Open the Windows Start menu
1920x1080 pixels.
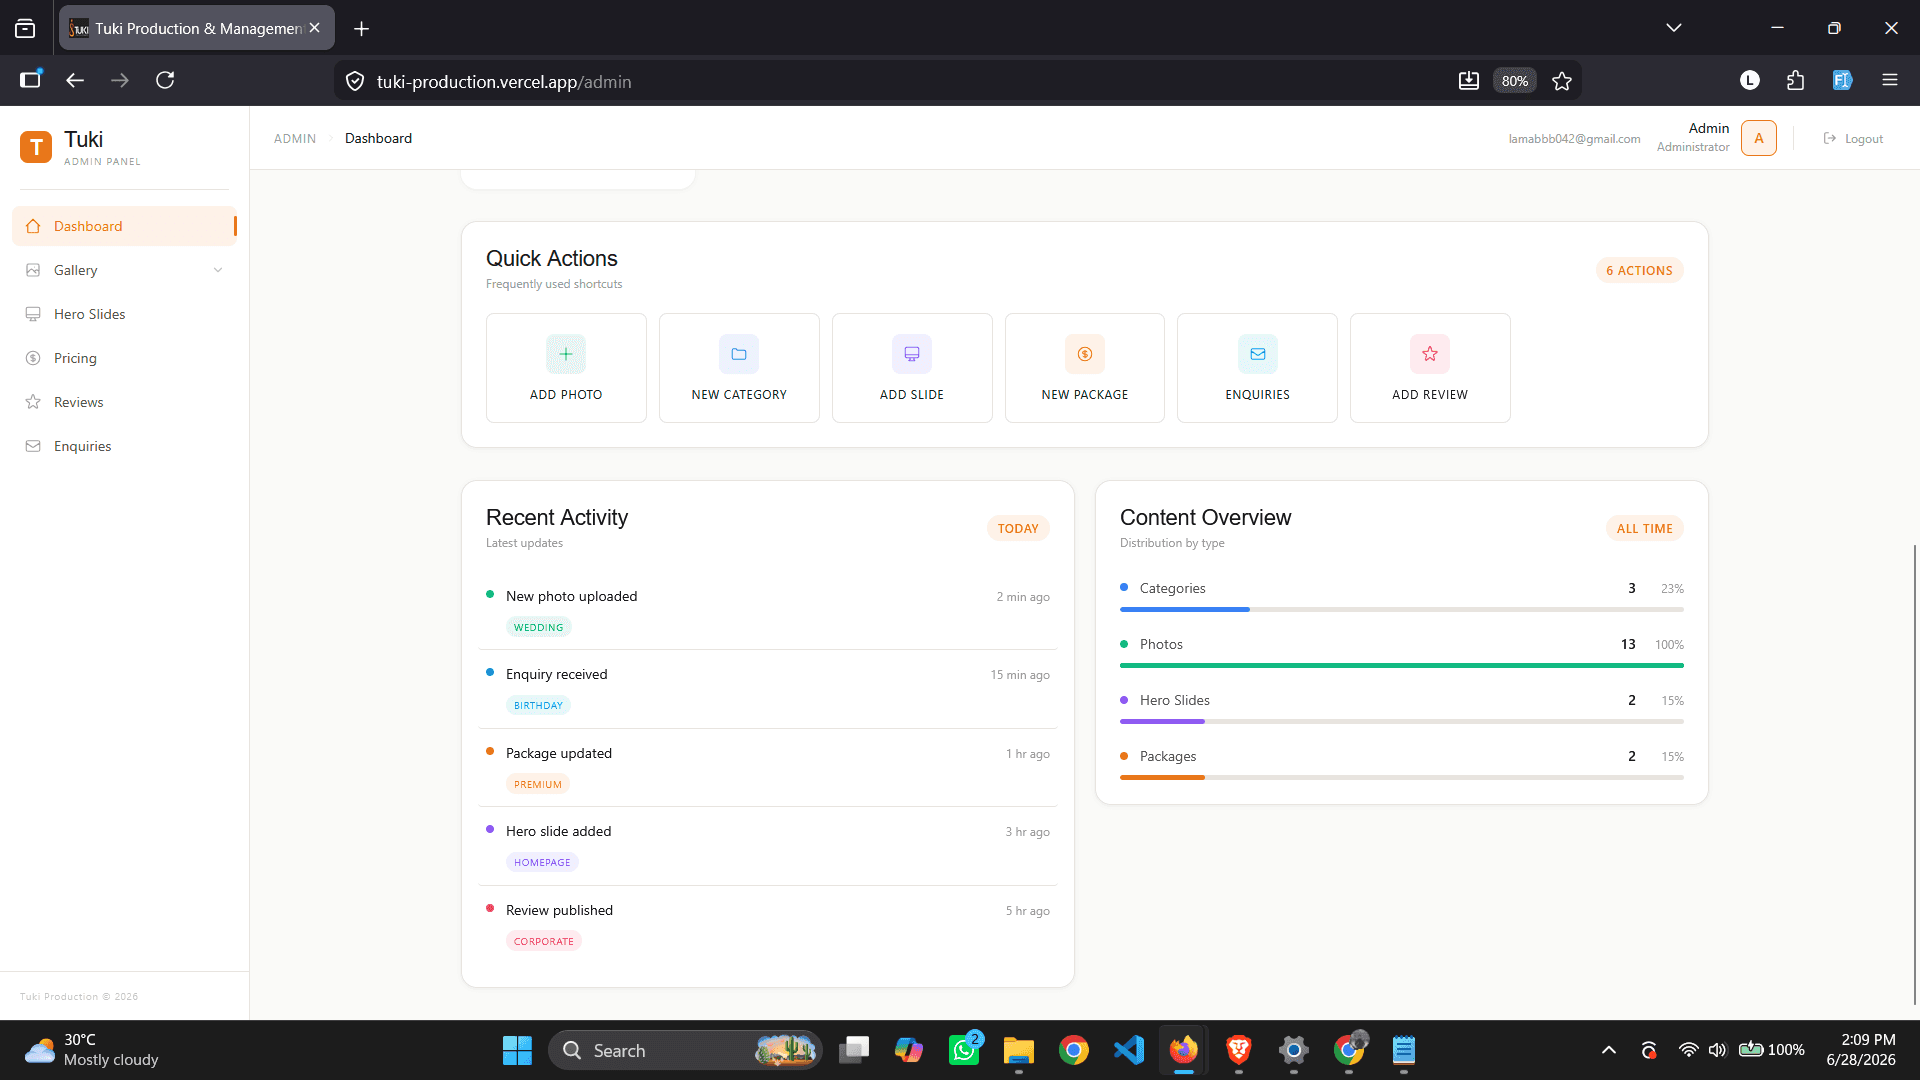coord(517,1050)
